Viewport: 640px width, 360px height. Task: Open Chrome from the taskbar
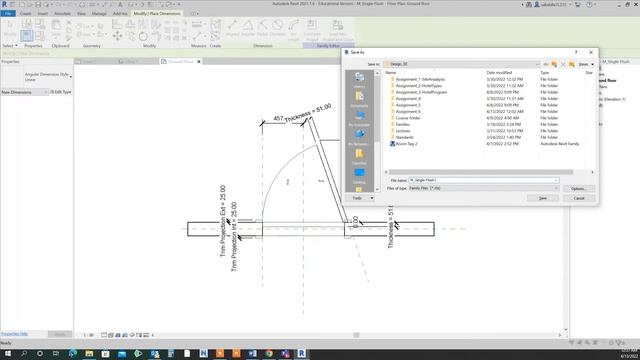(269, 353)
